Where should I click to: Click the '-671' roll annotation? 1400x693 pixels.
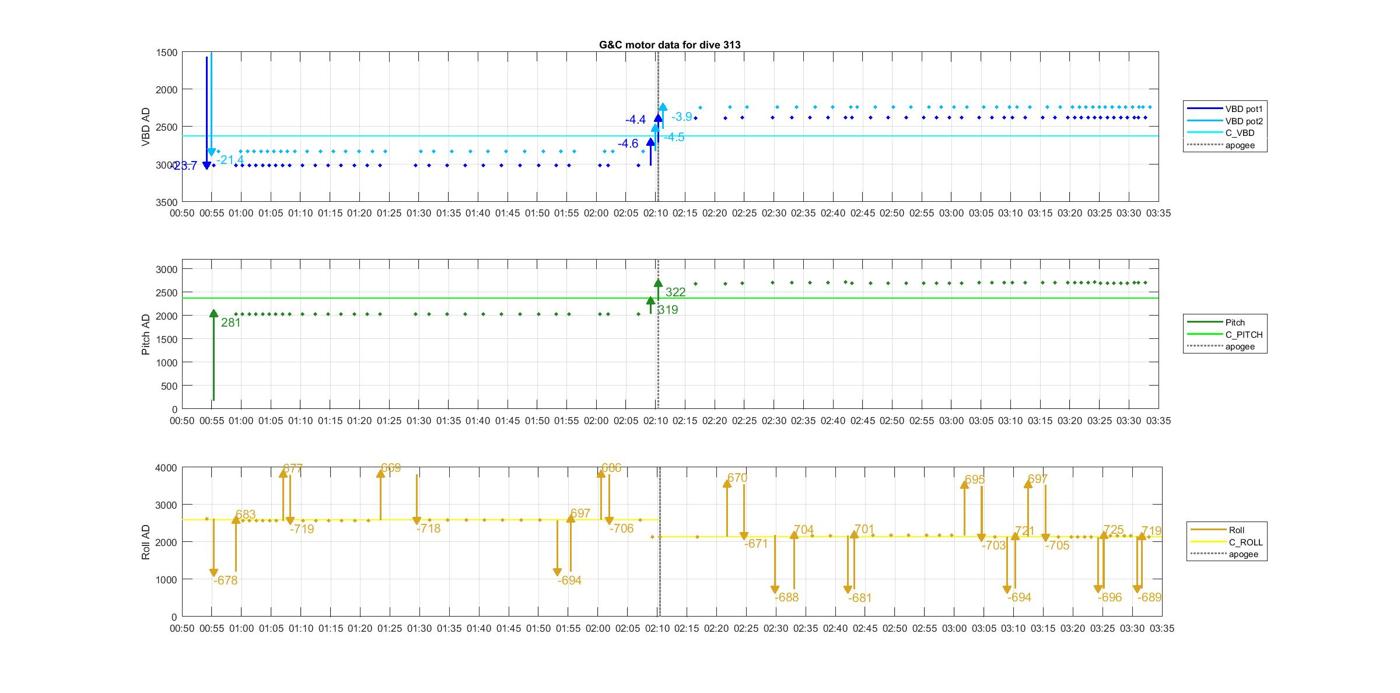tap(756, 544)
